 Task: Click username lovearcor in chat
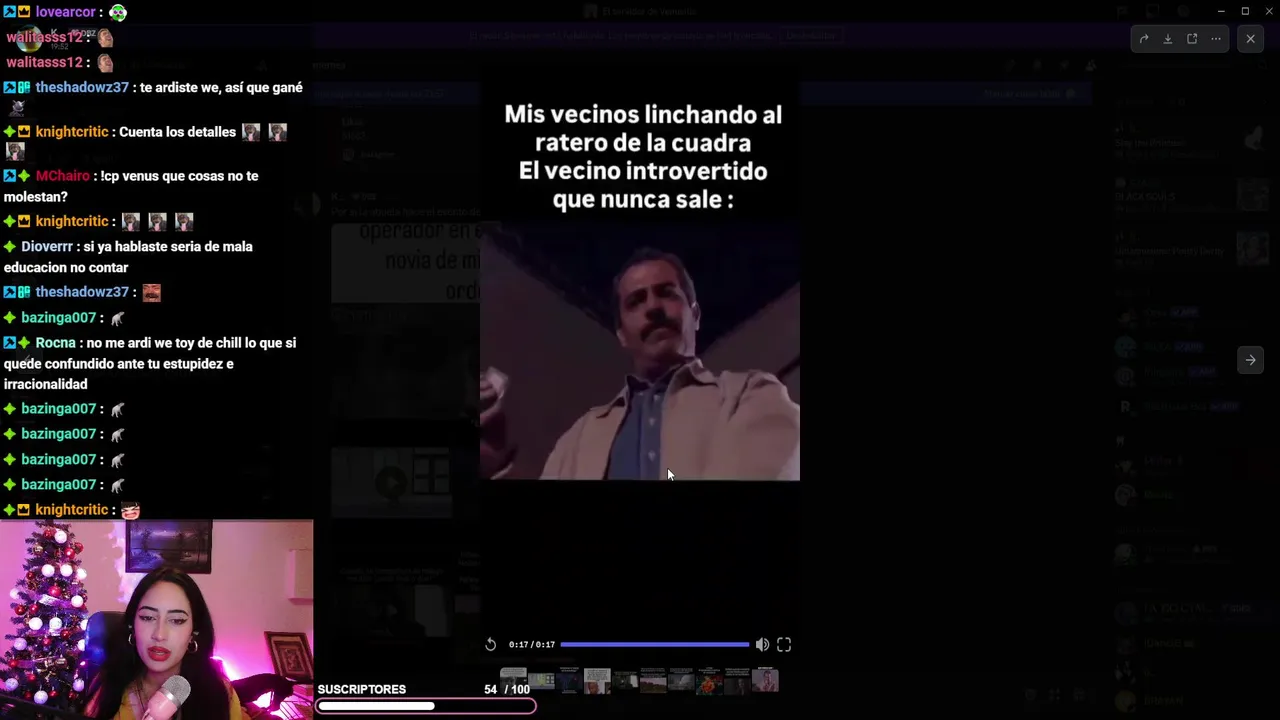point(65,12)
